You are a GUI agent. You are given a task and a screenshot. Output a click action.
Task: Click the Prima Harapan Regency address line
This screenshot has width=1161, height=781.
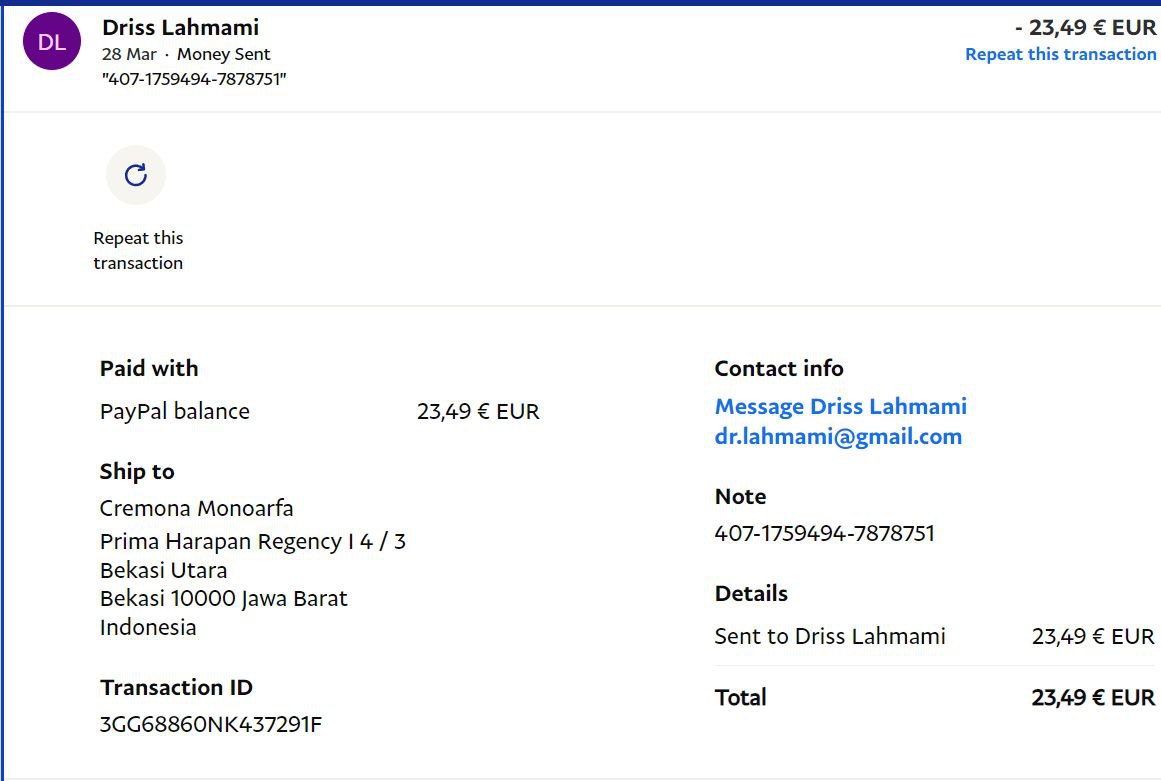[253, 541]
